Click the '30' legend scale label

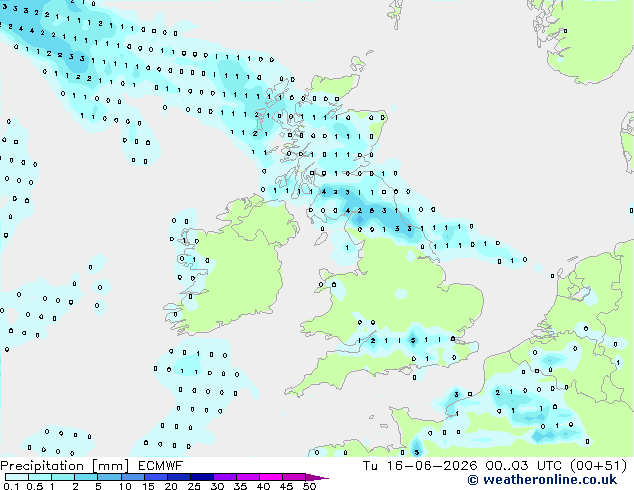pos(217,486)
